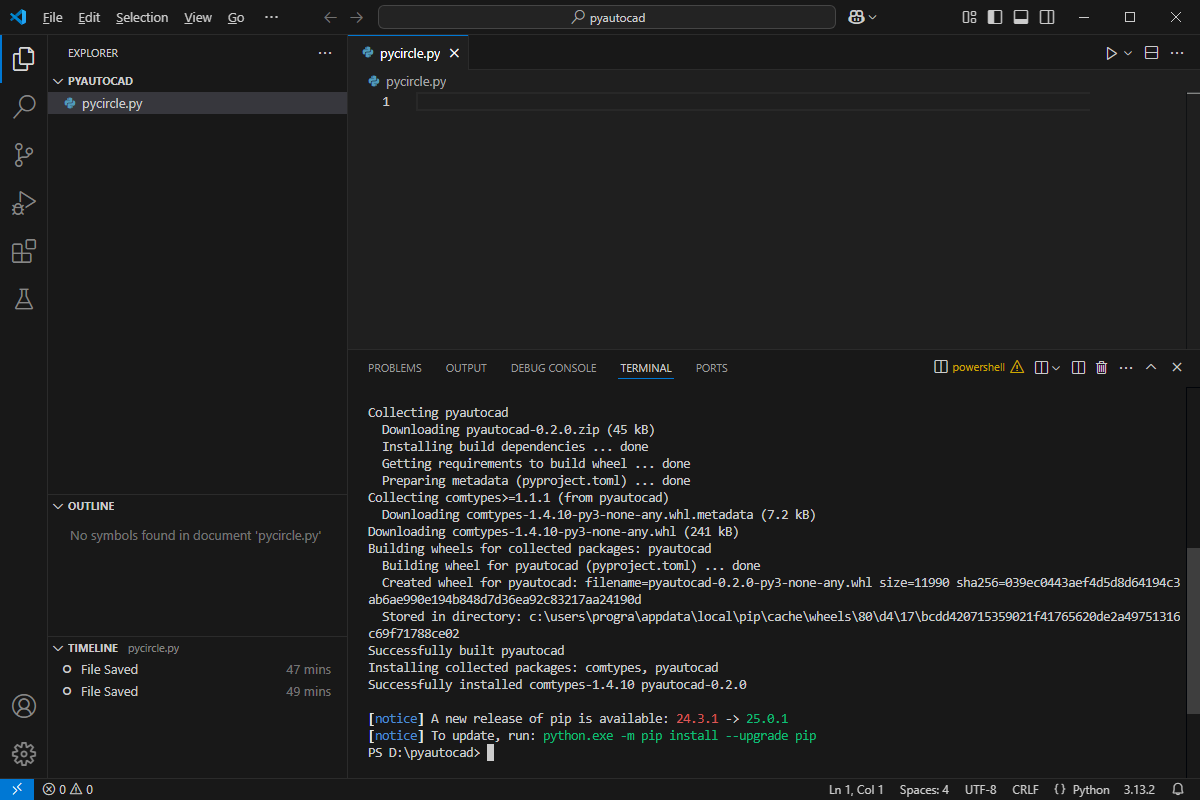
Task: Open File Saved entry from 49 mins
Action: point(197,691)
